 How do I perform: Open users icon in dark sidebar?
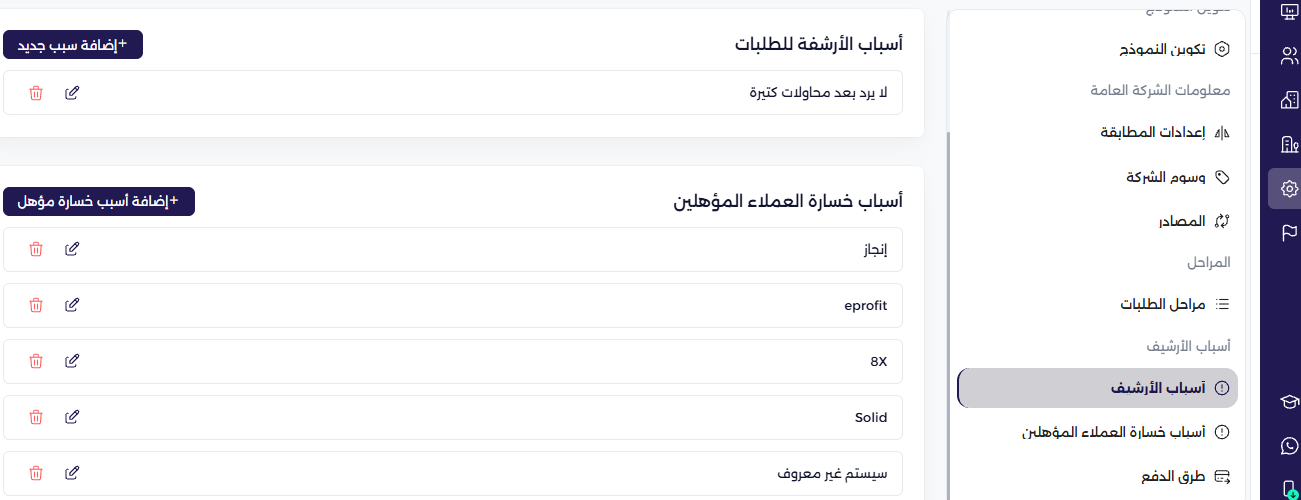click(x=1289, y=56)
